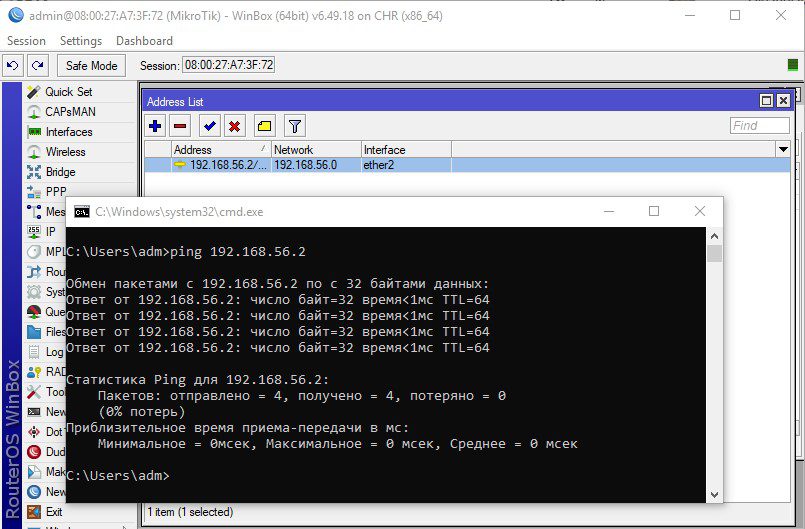
Task: Click the WinBox title bar app icon
Action: pos(15,15)
